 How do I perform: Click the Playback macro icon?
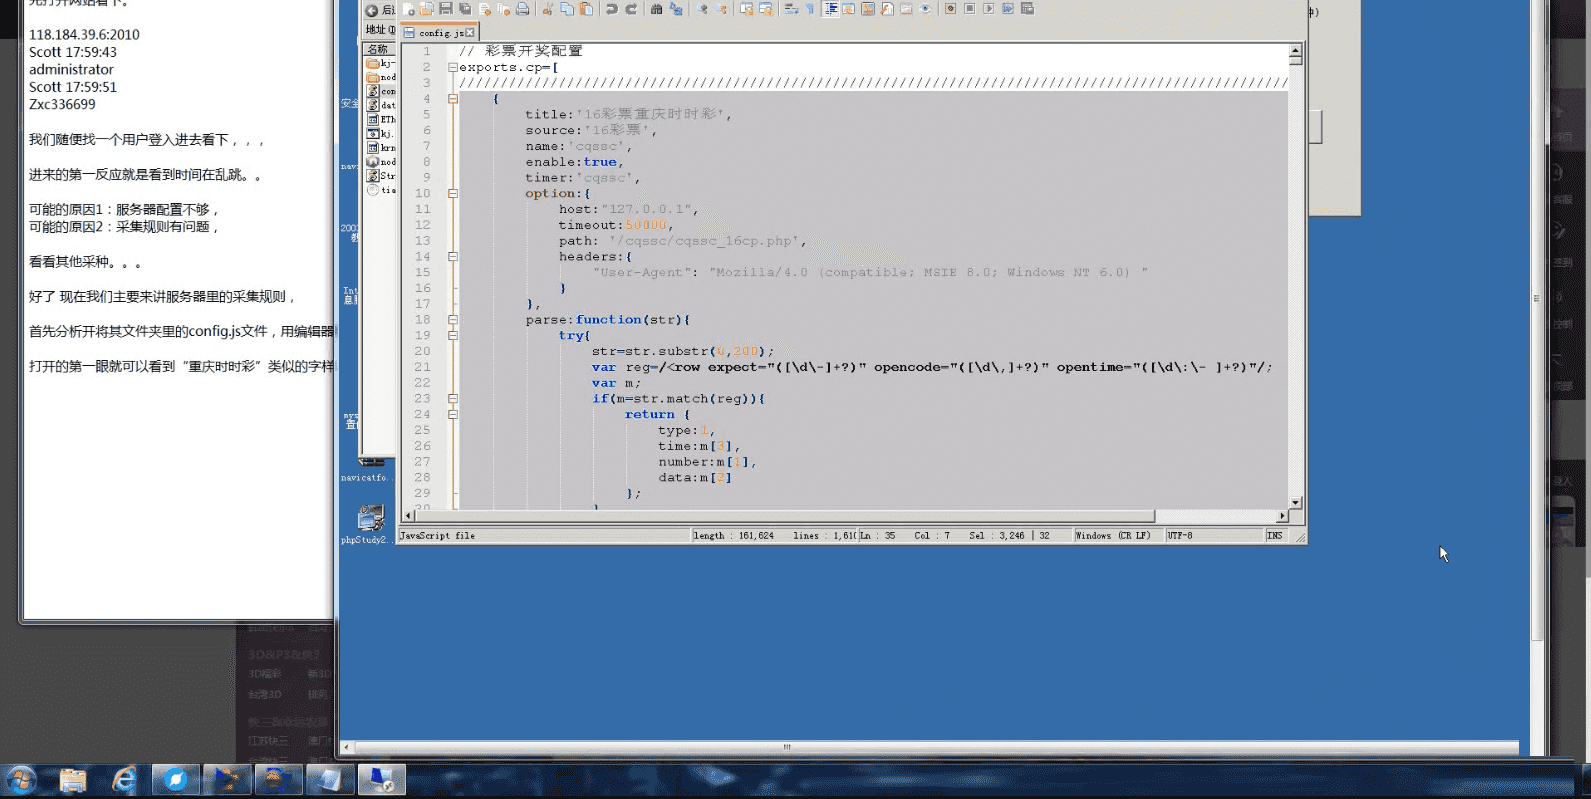coord(989,9)
